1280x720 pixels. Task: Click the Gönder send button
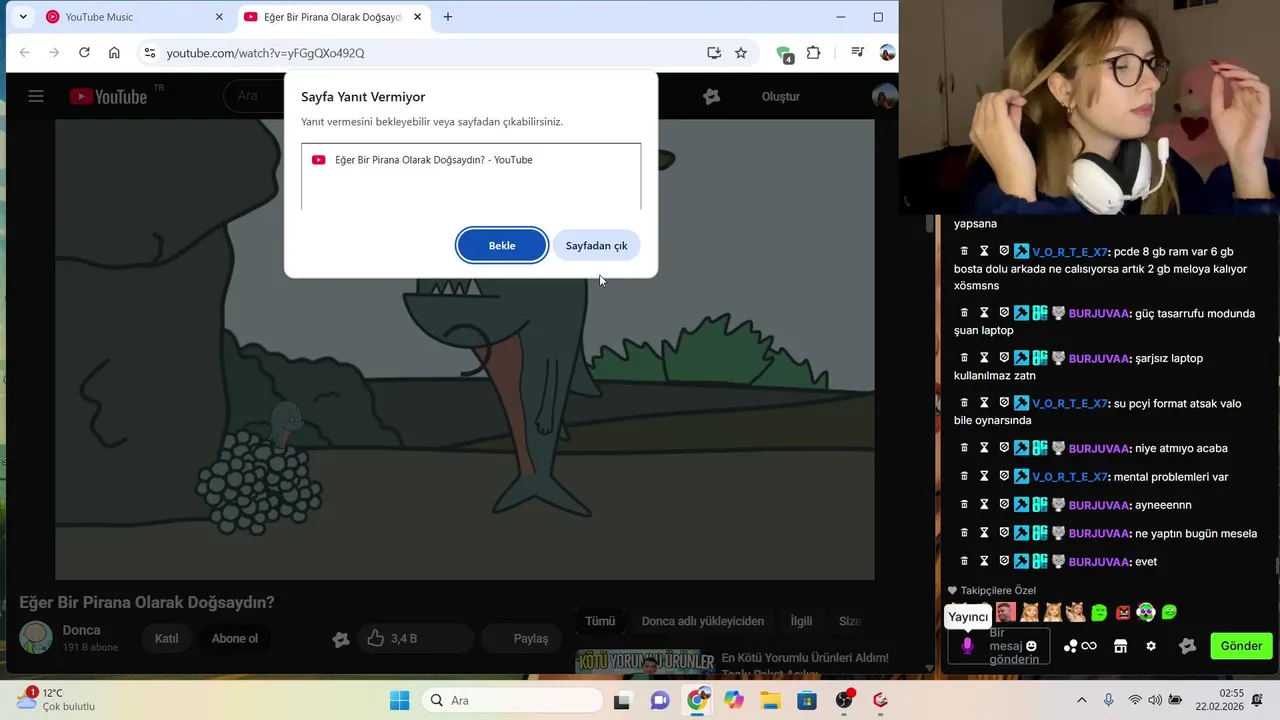pyautogui.click(x=1241, y=646)
